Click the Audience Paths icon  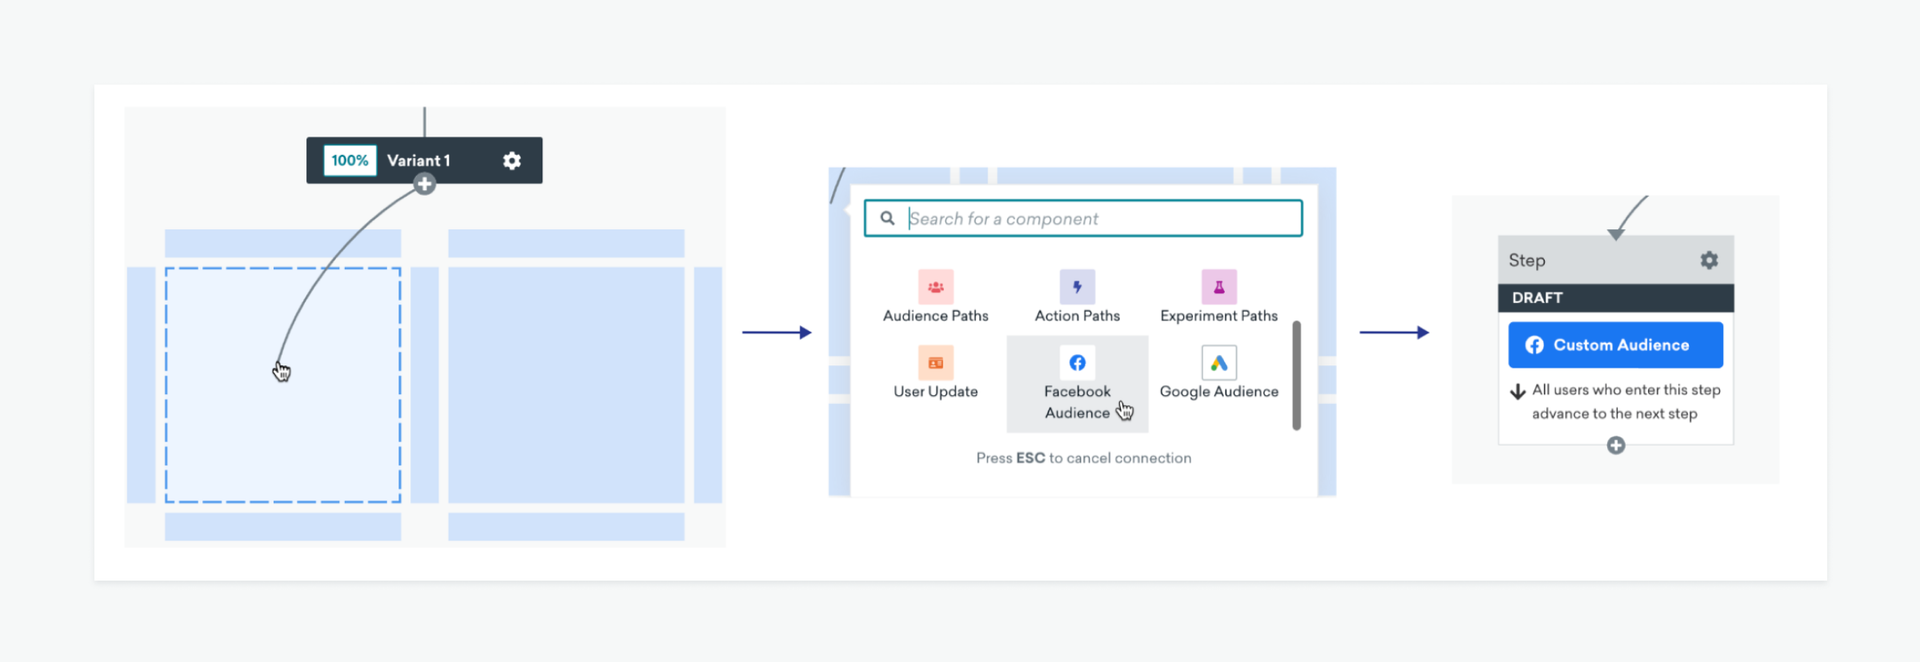(x=935, y=287)
